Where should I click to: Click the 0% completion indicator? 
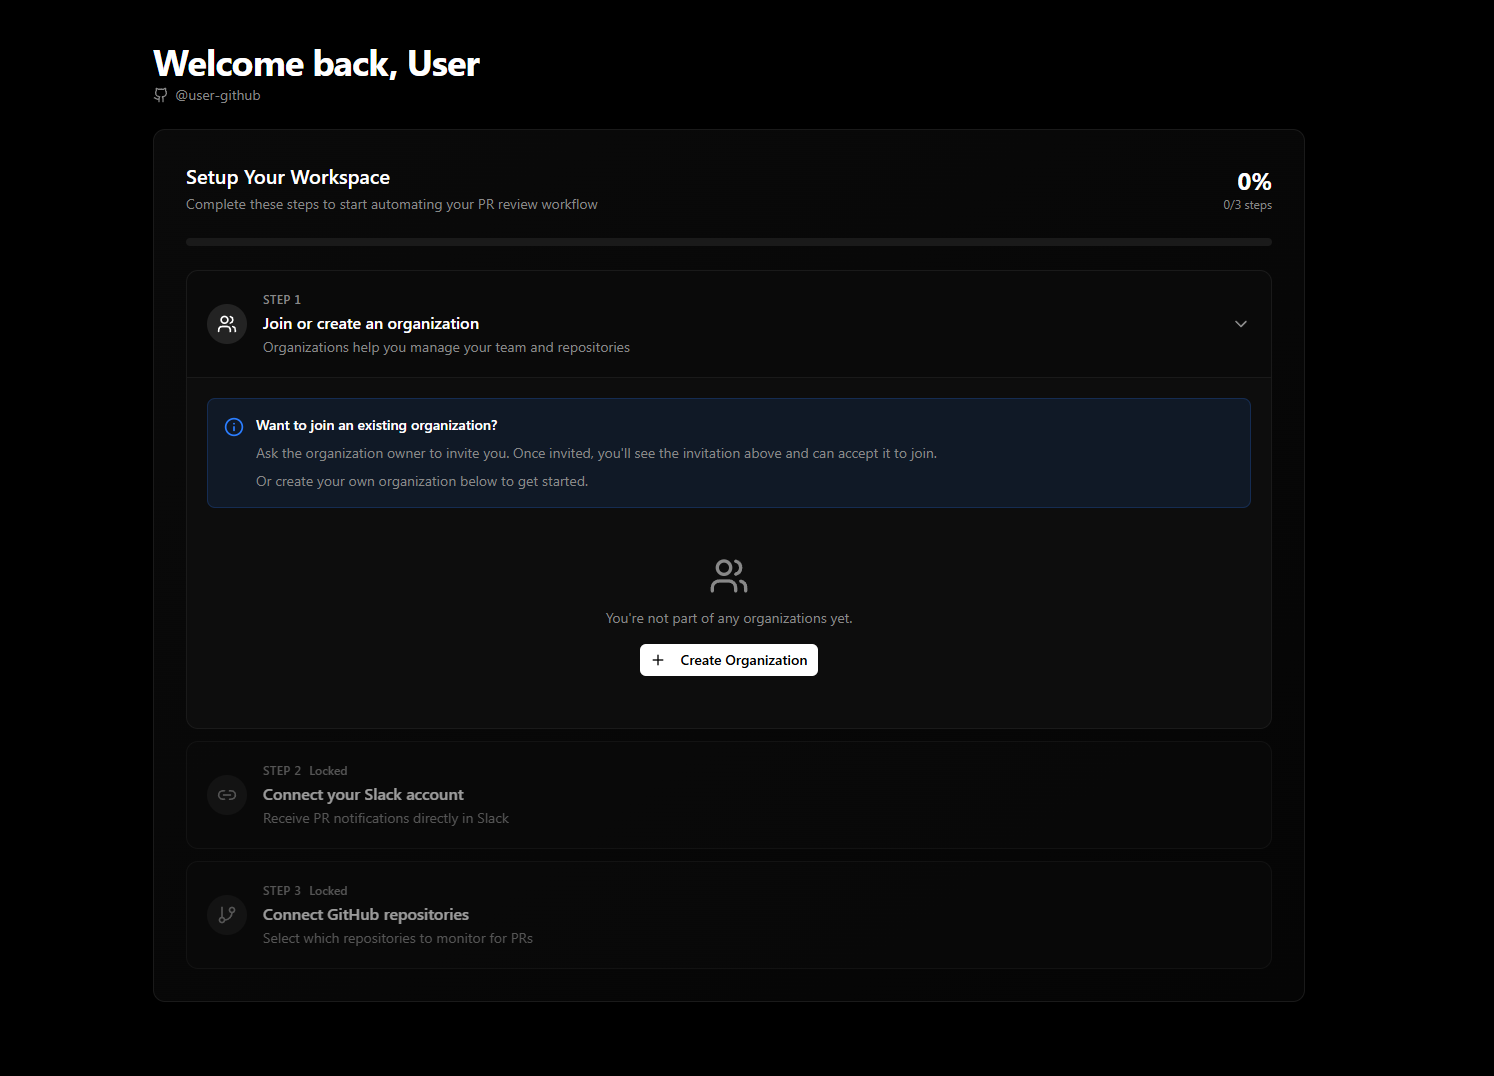[x=1253, y=181]
